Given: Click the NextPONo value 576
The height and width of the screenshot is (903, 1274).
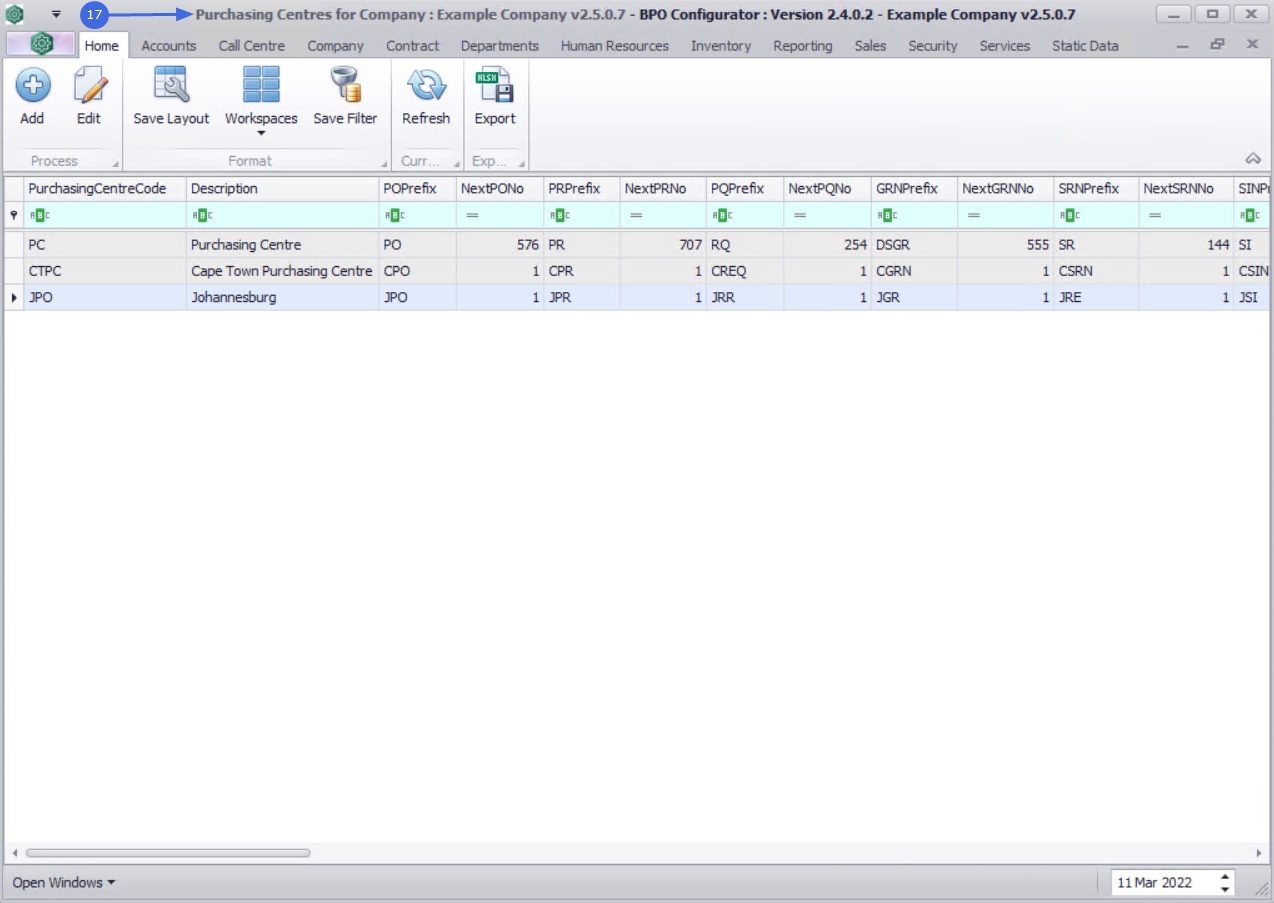Looking at the screenshot, I should click(500, 245).
